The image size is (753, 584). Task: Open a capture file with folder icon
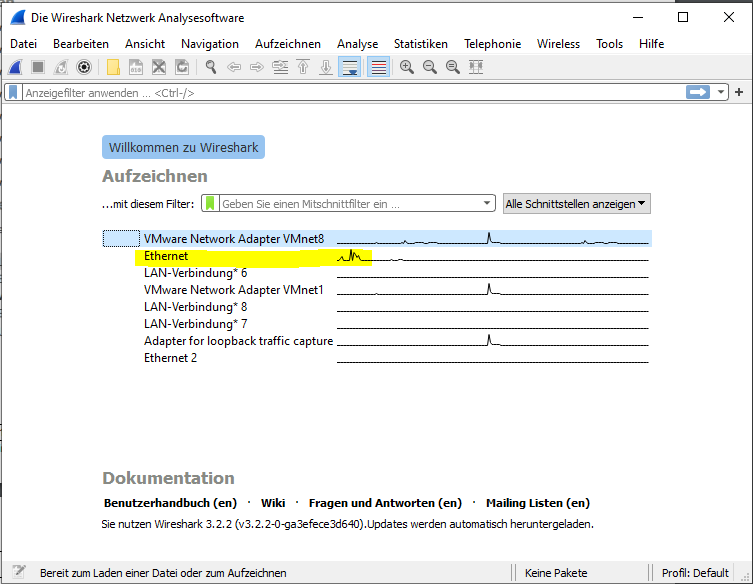[x=113, y=67]
